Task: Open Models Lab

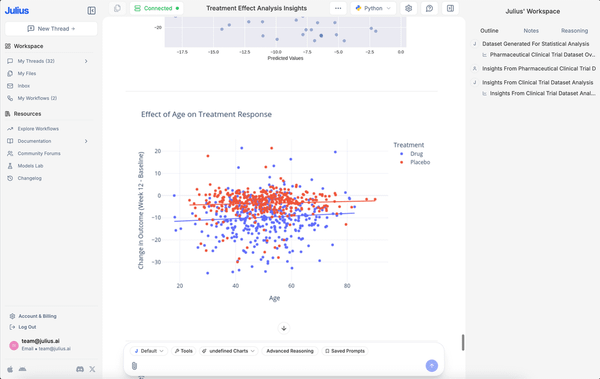Action: (x=30, y=166)
